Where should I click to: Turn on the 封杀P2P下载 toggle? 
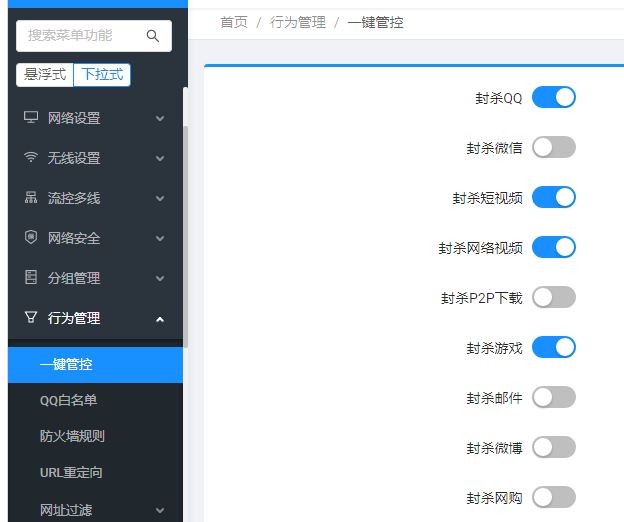[554, 297]
